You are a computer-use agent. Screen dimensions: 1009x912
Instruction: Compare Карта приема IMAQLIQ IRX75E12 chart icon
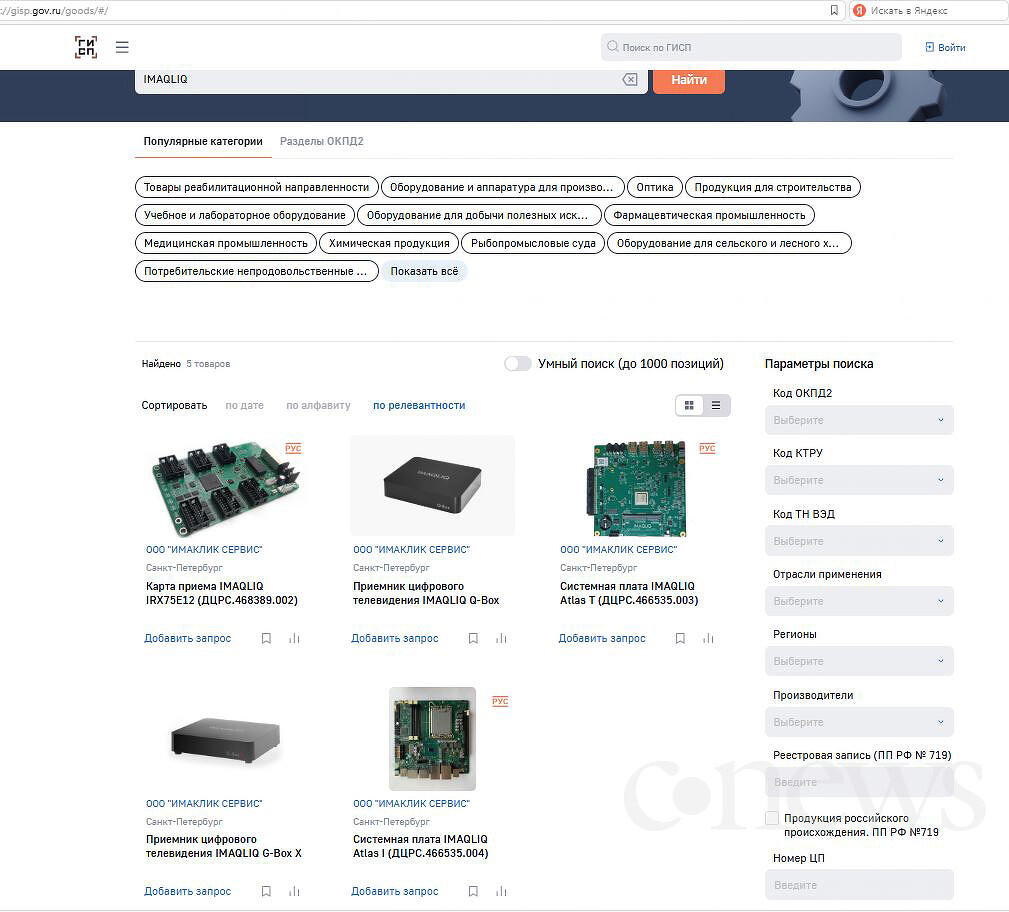[x=294, y=638]
